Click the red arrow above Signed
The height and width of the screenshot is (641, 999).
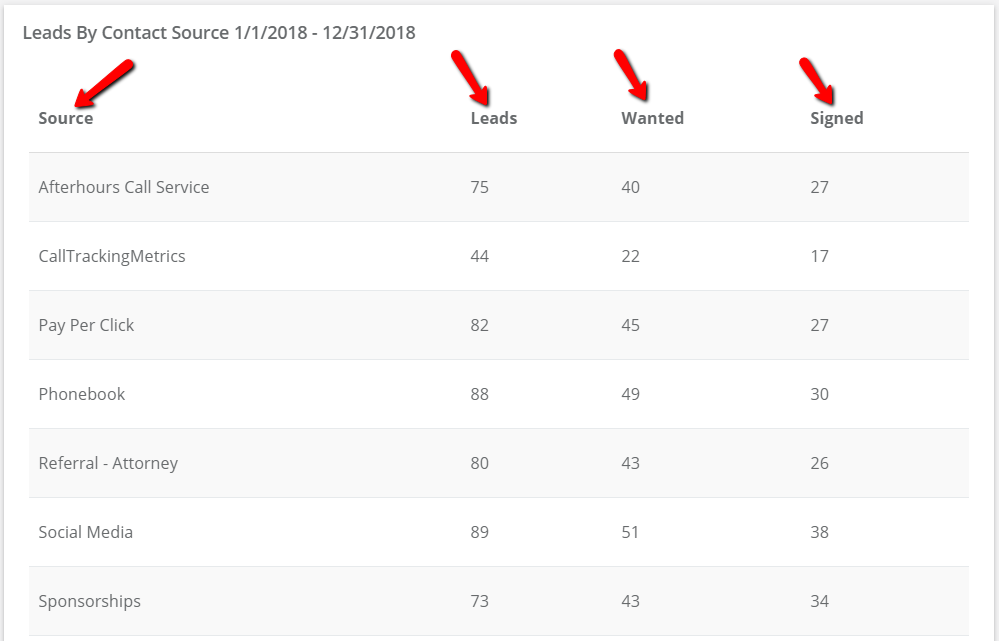pyautogui.click(x=817, y=81)
